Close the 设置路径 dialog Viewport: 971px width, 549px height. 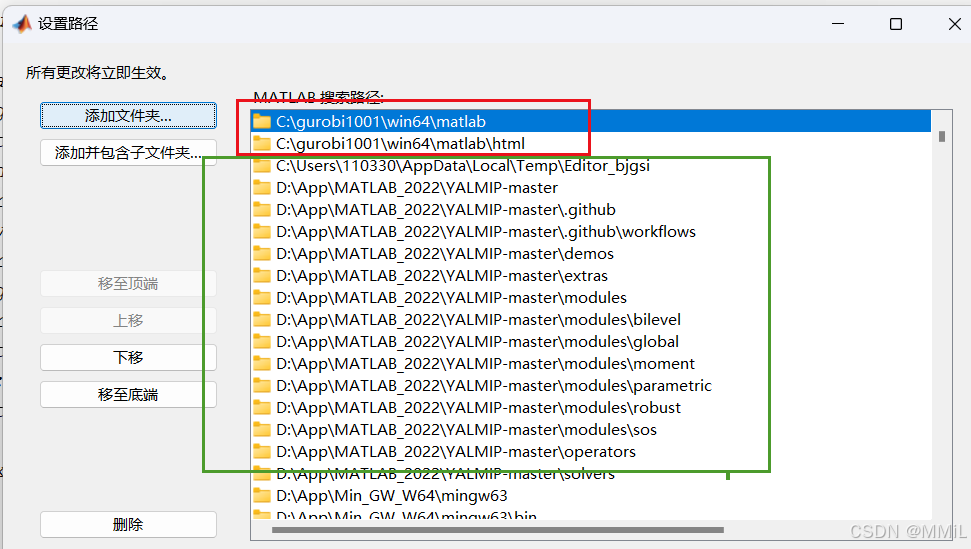954,24
